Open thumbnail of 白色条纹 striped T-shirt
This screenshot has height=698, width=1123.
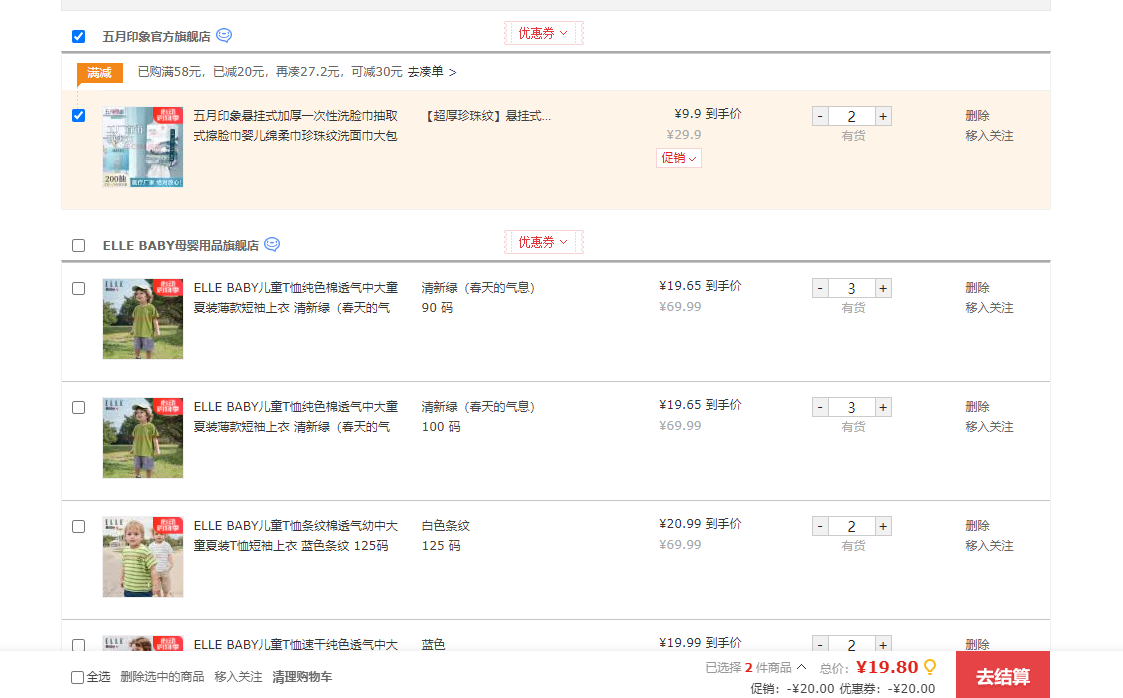[143, 556]
